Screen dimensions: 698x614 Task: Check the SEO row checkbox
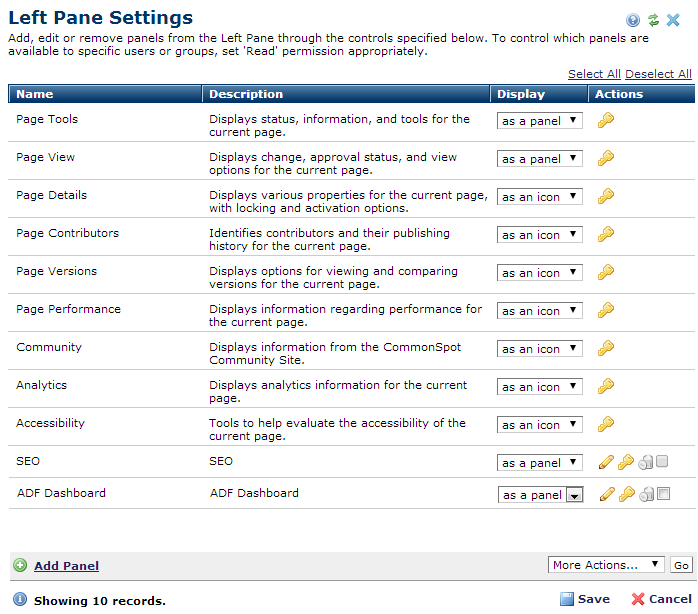pos(662,462)
